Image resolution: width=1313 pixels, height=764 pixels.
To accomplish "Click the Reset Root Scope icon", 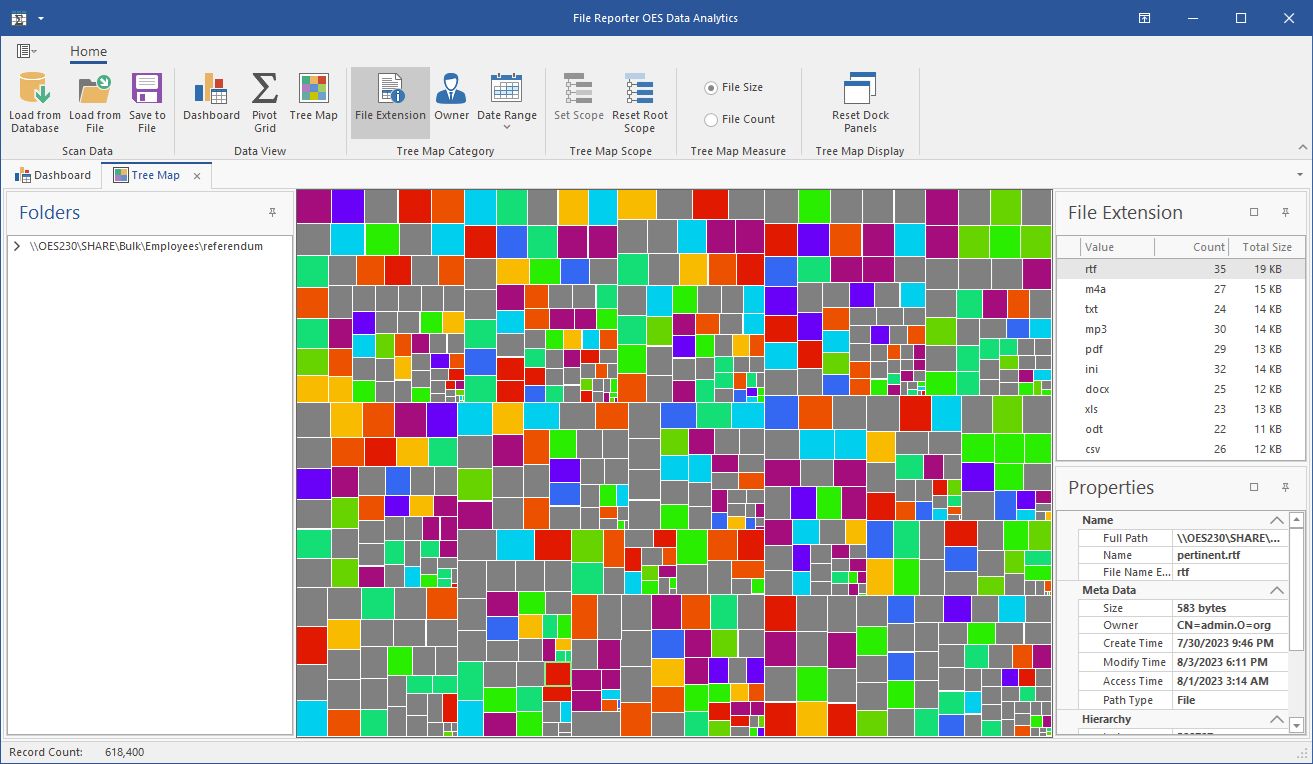I will 639,90.
